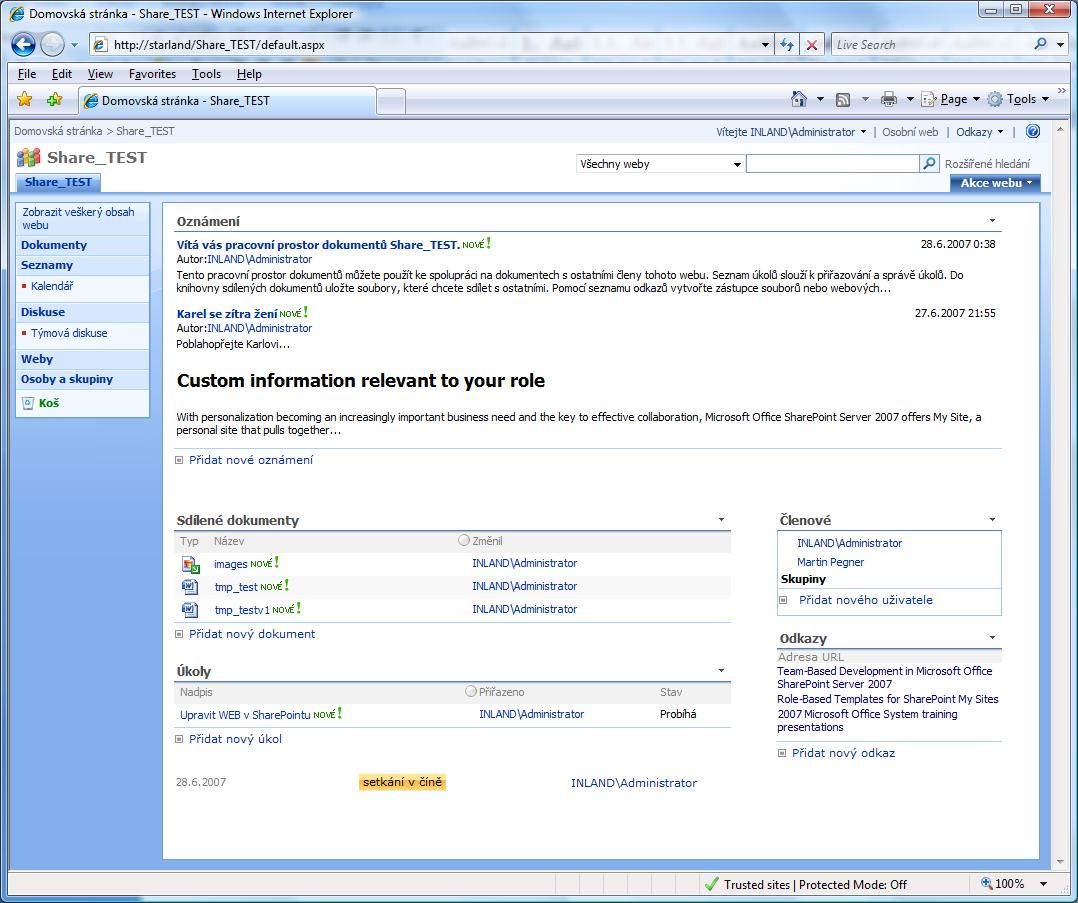Click the Refresh page icon
Image resolution: width=1078 pixels, height=903 pixels.
(788, 45)
